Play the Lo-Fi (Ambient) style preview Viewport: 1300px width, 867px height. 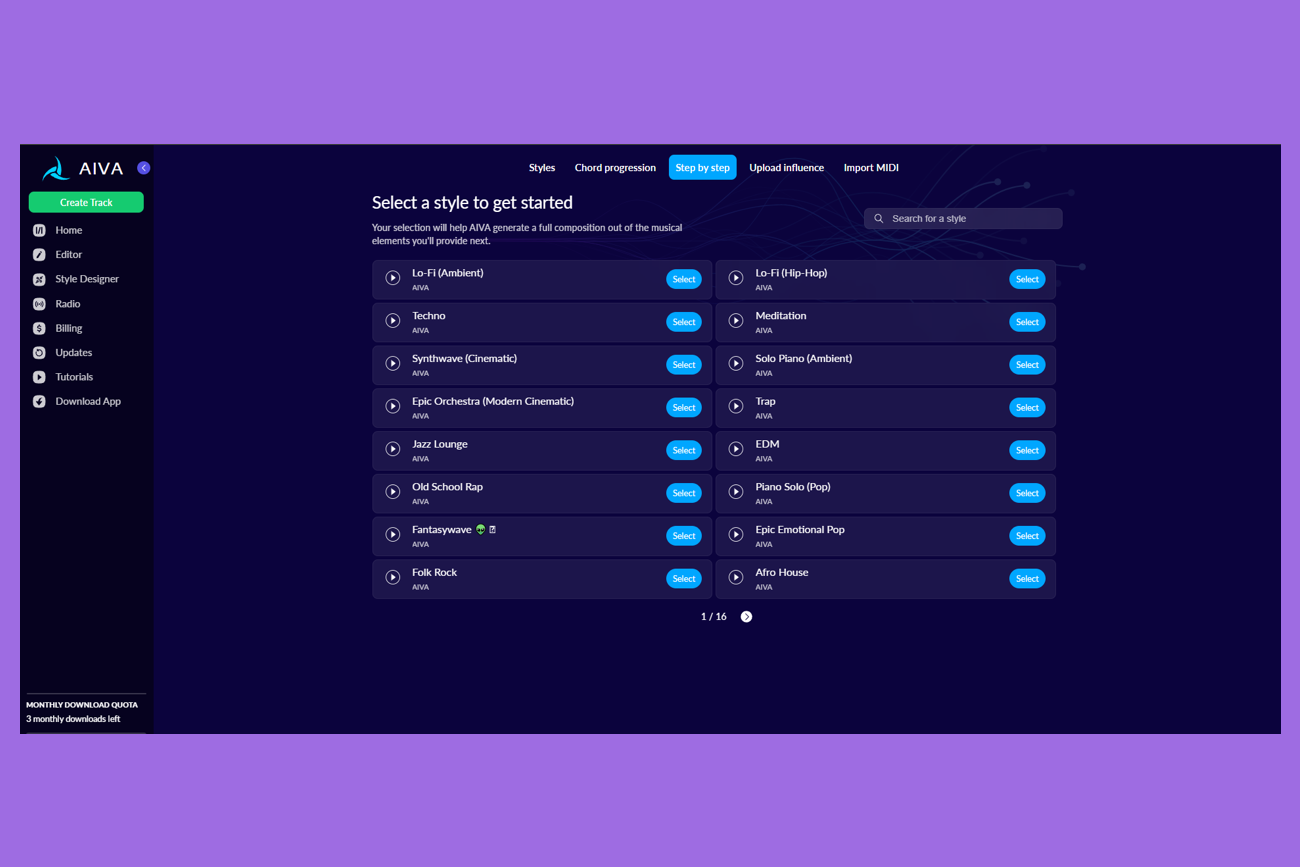393,278
